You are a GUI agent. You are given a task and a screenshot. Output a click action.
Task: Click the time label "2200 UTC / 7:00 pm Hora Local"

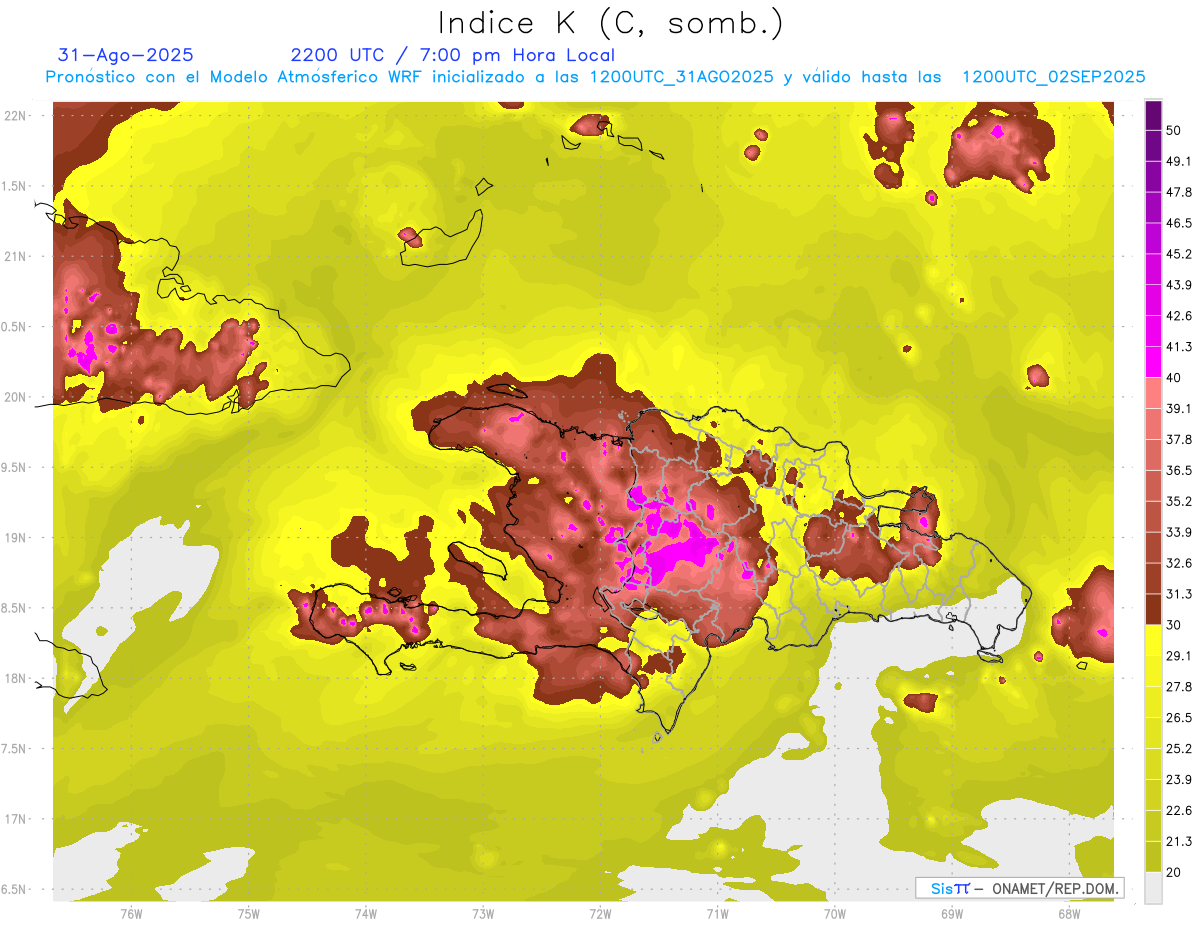[452, 55]
